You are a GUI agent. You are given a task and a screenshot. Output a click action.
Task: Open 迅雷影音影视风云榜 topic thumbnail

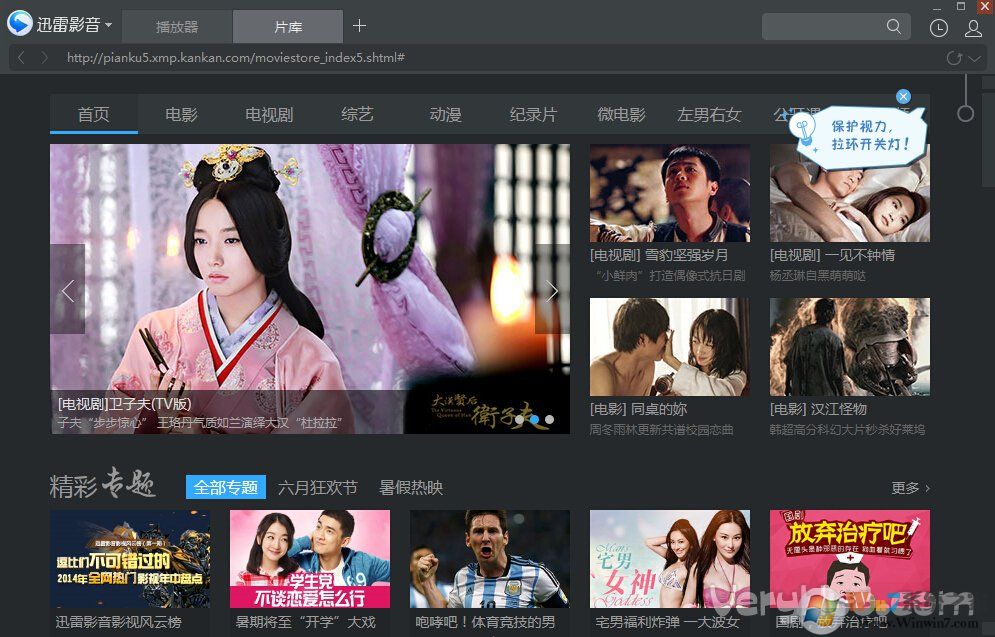130,559
